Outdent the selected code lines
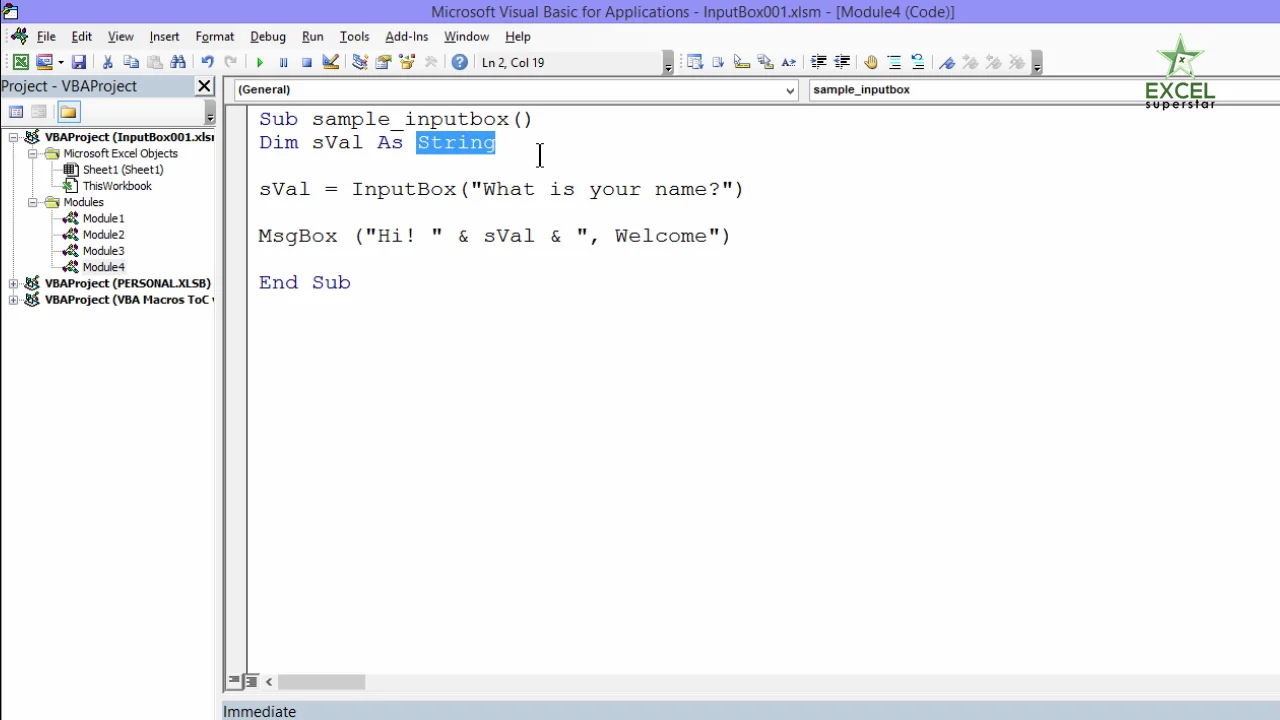 point(842,62)
